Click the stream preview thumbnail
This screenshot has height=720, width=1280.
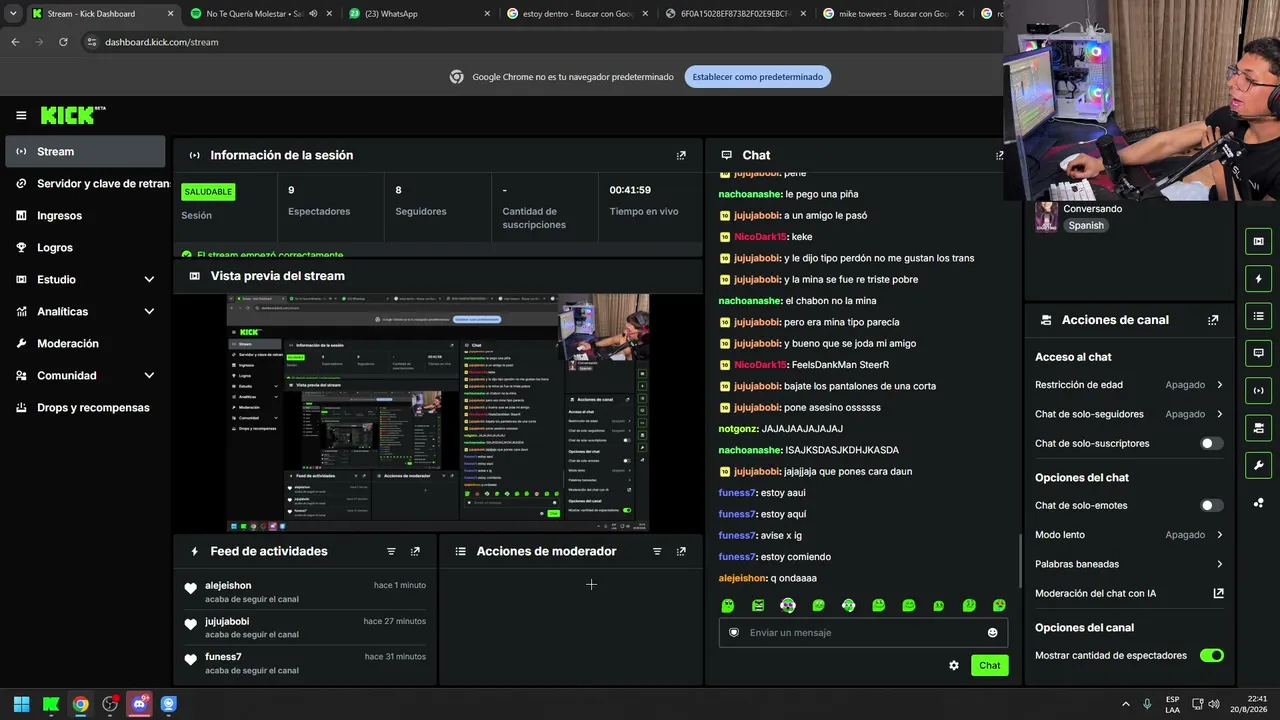click(438, 413)
